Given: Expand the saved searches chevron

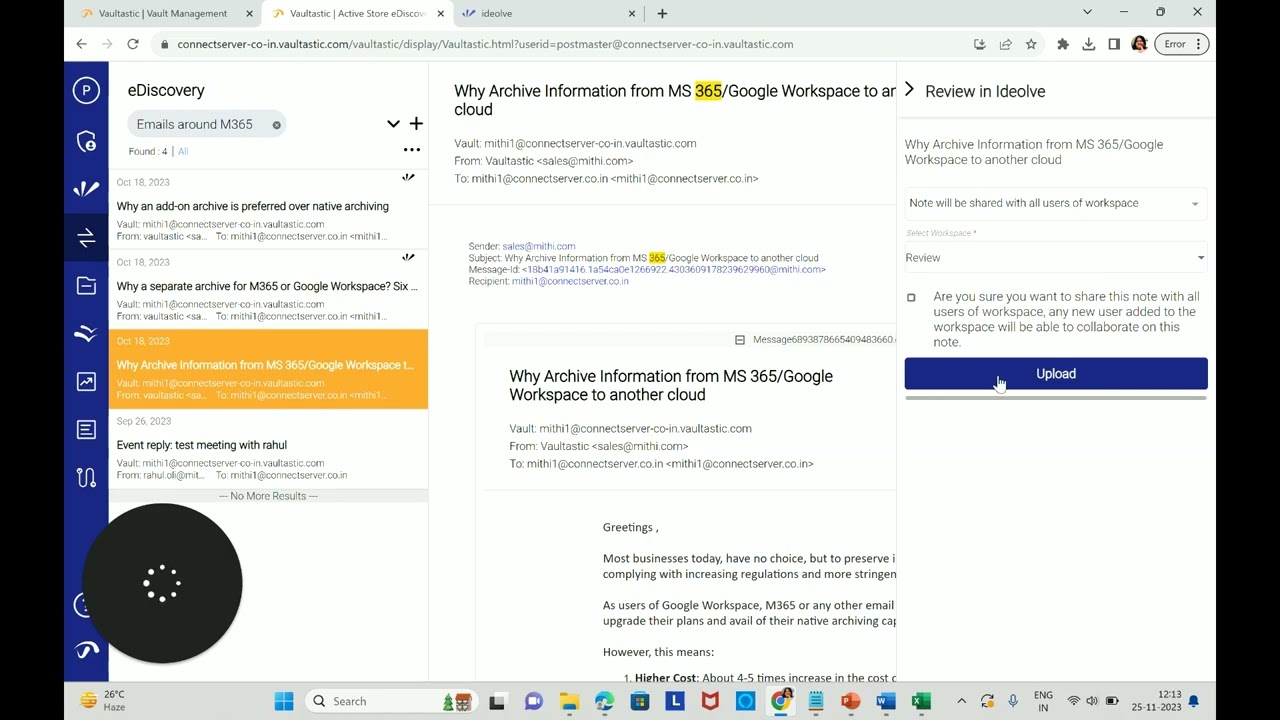Looking at the screenshot, I should click(x=393, y=124).
